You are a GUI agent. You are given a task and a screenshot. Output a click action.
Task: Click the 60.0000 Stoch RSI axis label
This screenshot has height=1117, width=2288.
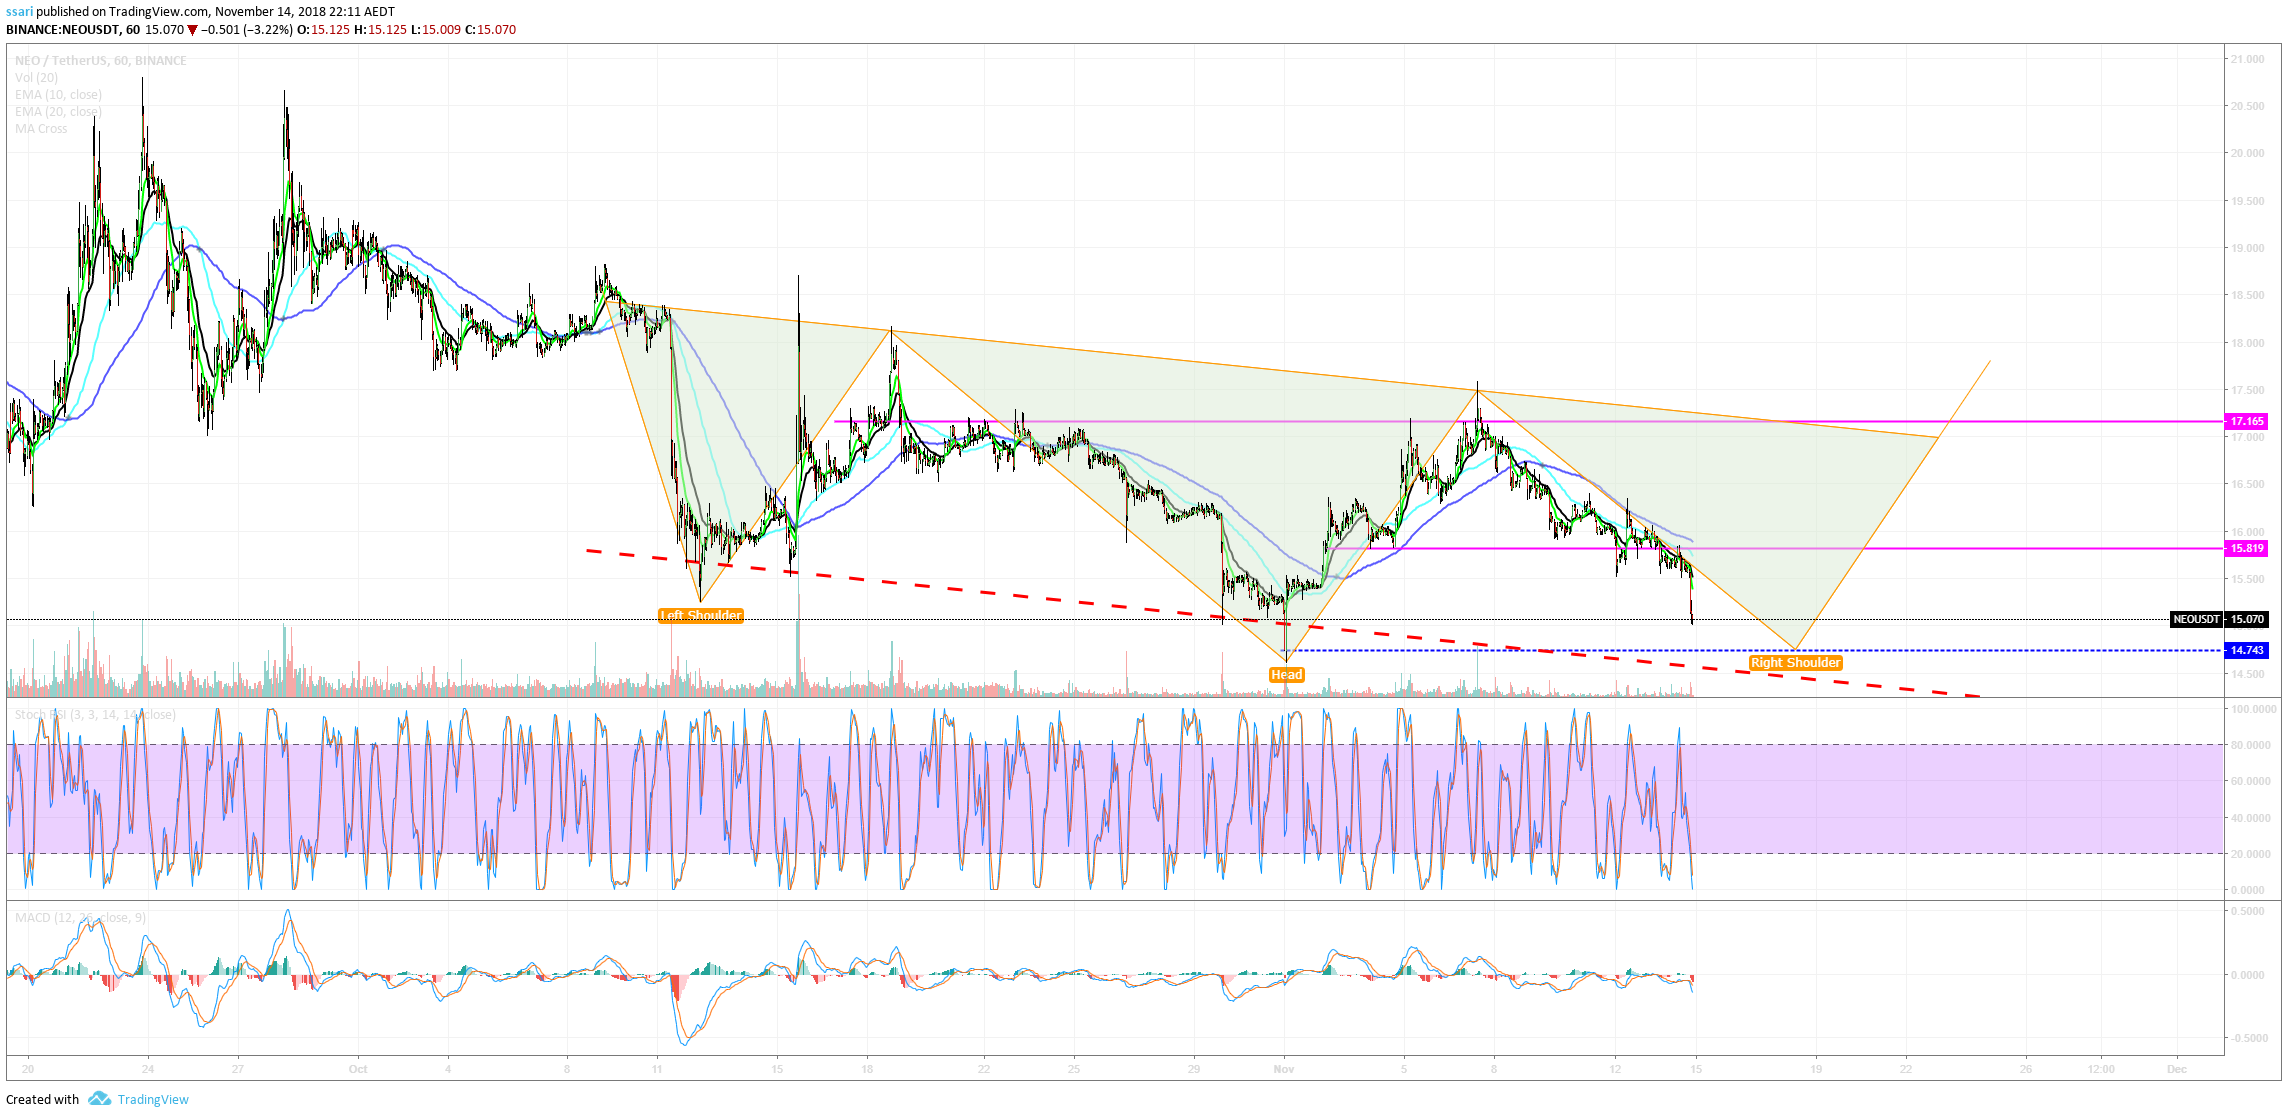pos(2250,782)
